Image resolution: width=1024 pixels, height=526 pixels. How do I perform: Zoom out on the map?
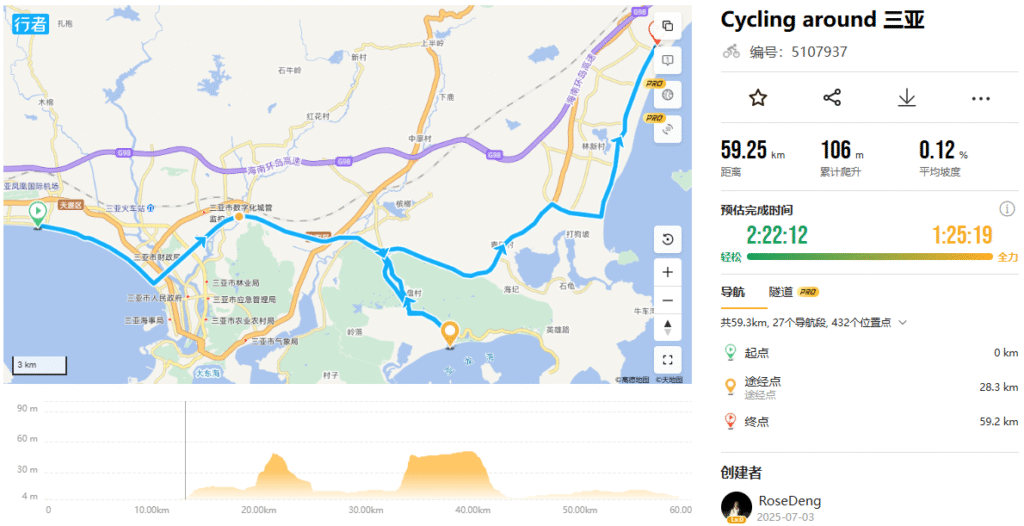point(668,300)
